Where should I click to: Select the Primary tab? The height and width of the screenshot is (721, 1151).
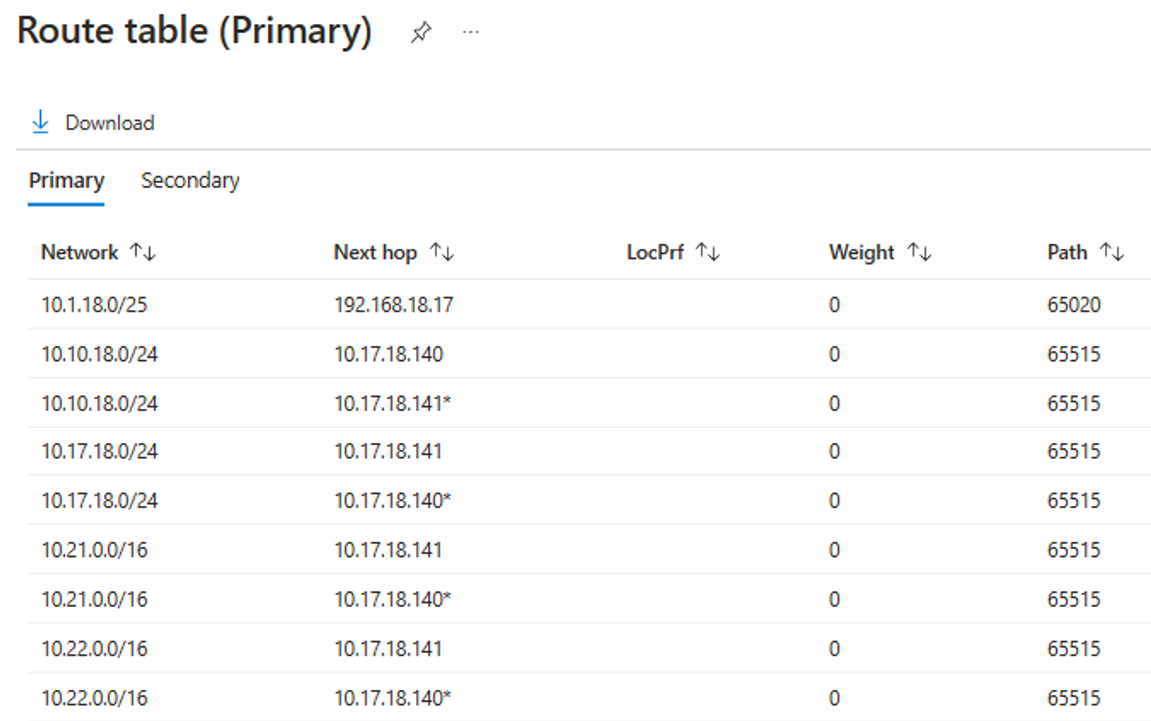(x=65, y=180)
